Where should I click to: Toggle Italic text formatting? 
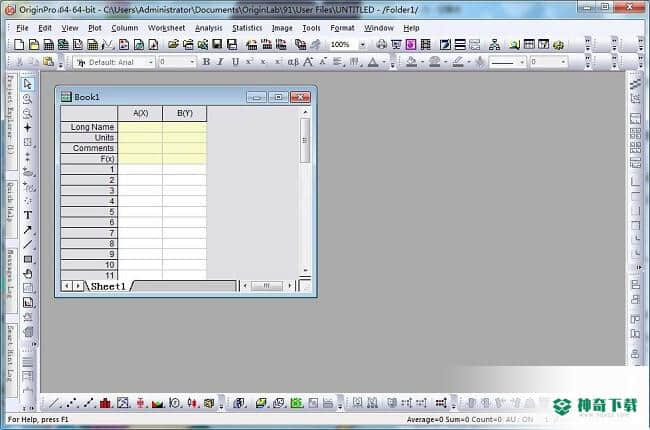pos(221,62)
